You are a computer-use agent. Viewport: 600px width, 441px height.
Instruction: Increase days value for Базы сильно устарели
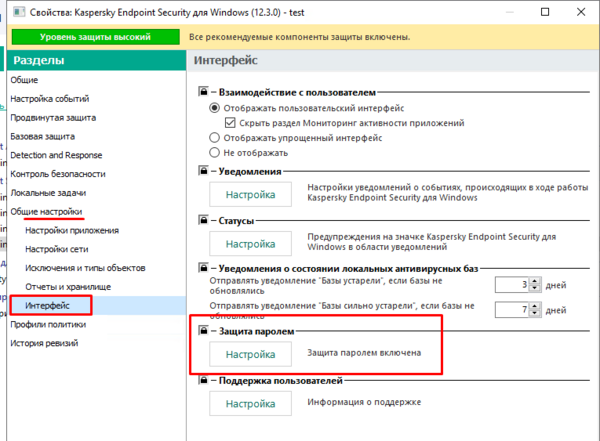coord(535,306)
